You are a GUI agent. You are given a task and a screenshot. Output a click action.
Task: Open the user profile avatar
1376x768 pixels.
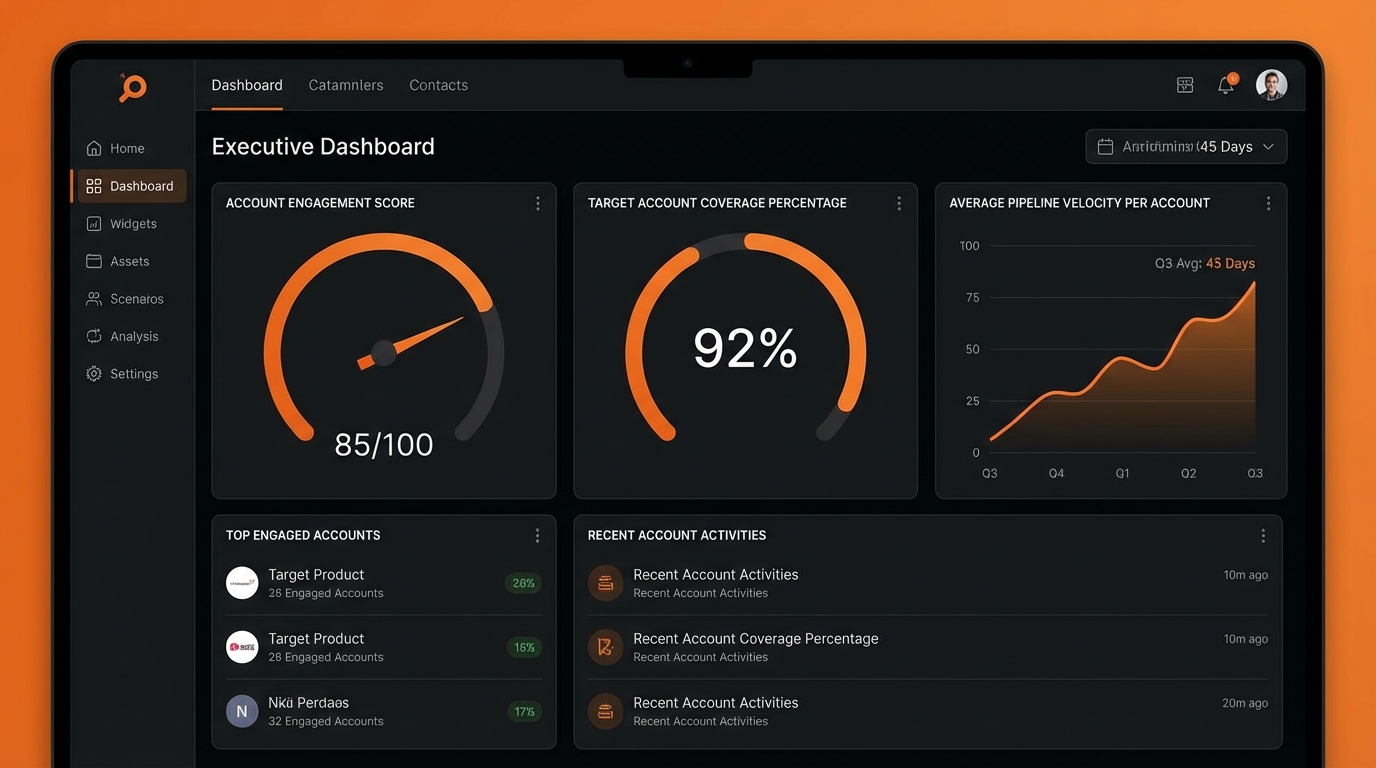[1271, 85]
